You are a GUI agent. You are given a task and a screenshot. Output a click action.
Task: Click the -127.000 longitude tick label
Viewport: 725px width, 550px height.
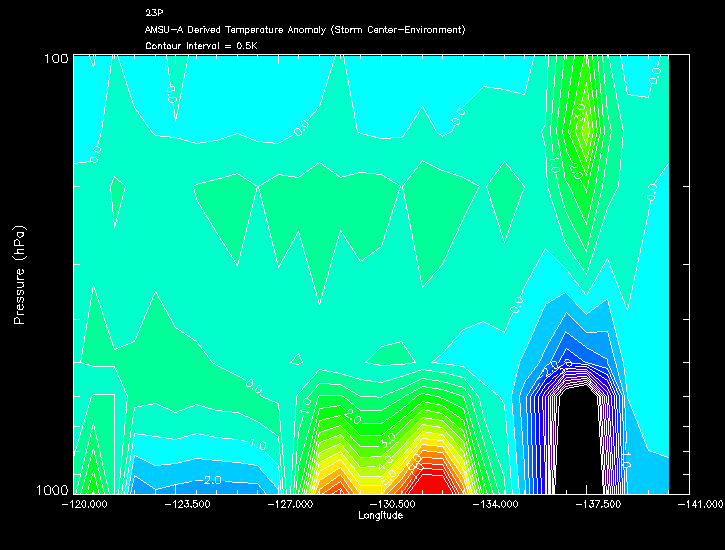(x=289, y=505)
